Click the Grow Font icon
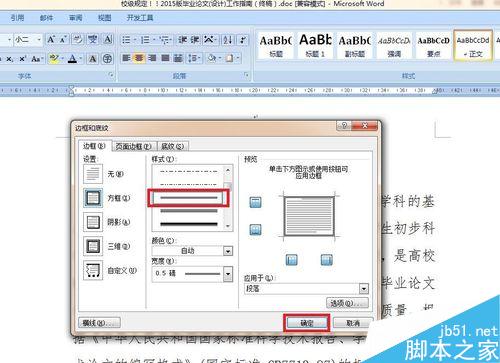This screenshot has width=500, height=363. (x=51, y=40)
